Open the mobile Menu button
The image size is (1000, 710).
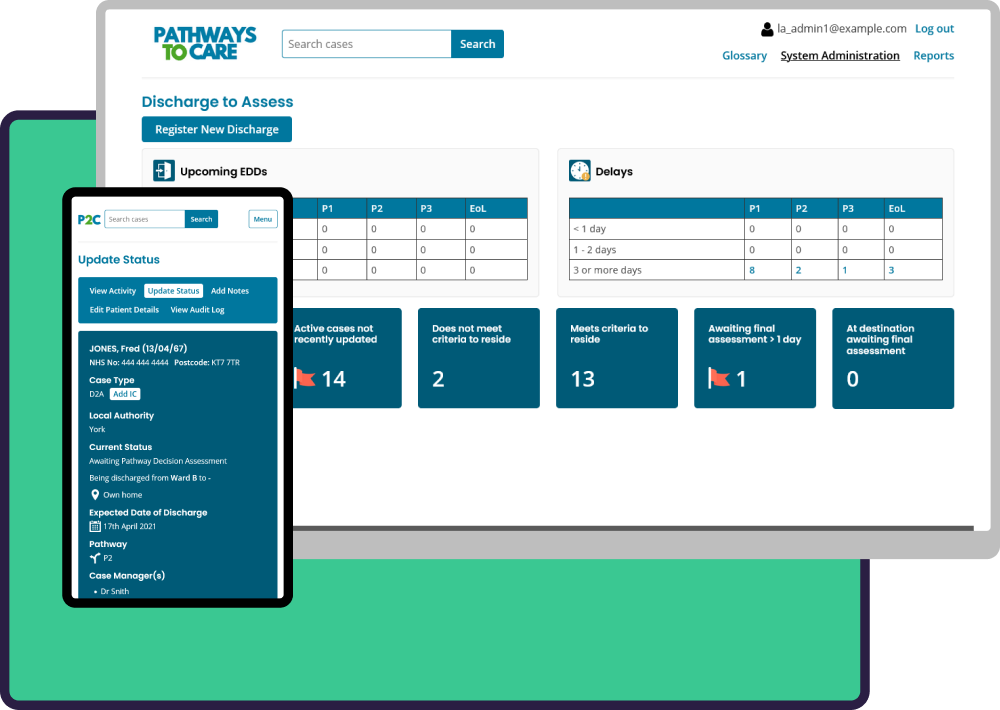coord(262,219)
